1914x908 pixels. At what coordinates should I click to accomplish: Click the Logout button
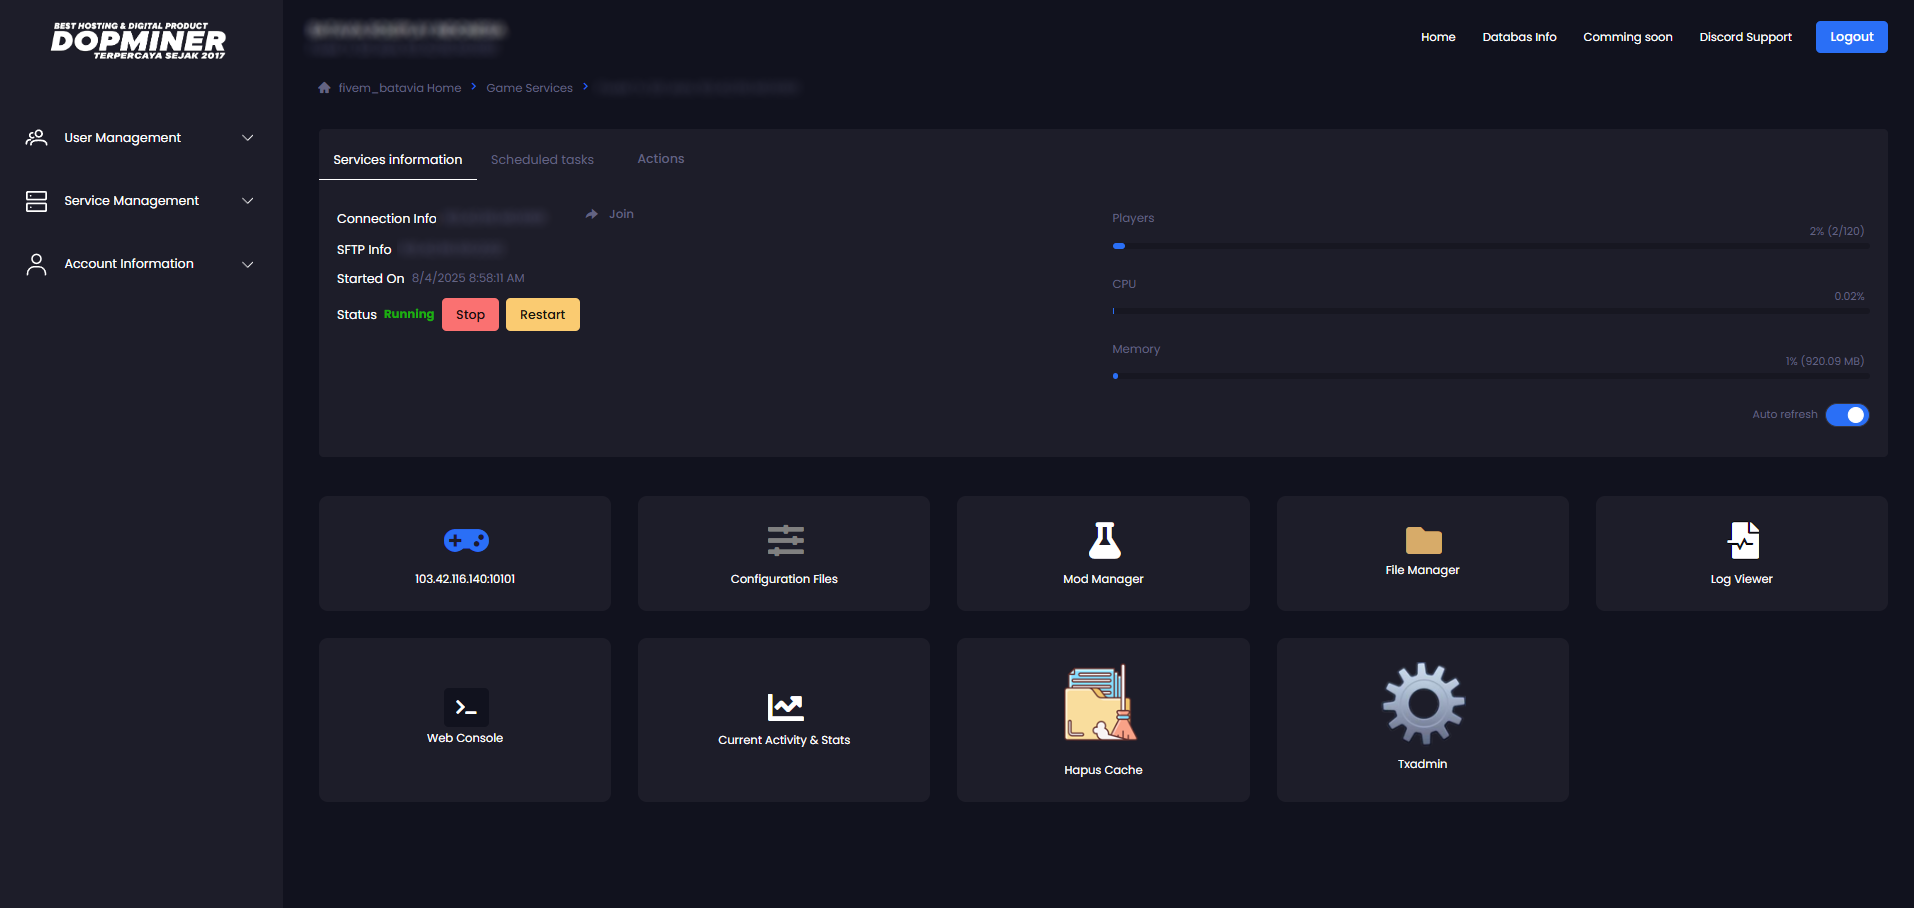pos(1851,37)
